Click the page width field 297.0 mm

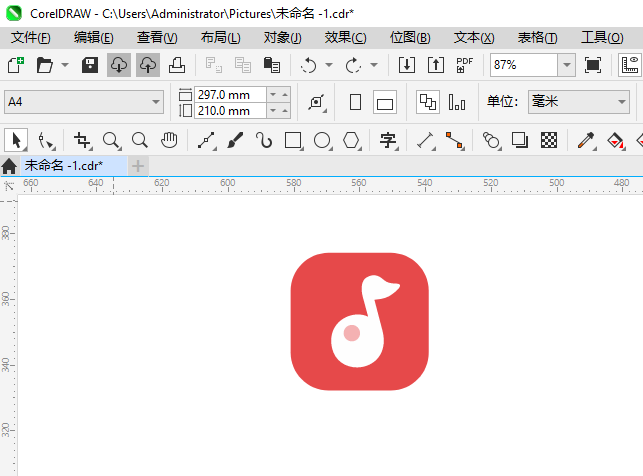click(230, 95)
